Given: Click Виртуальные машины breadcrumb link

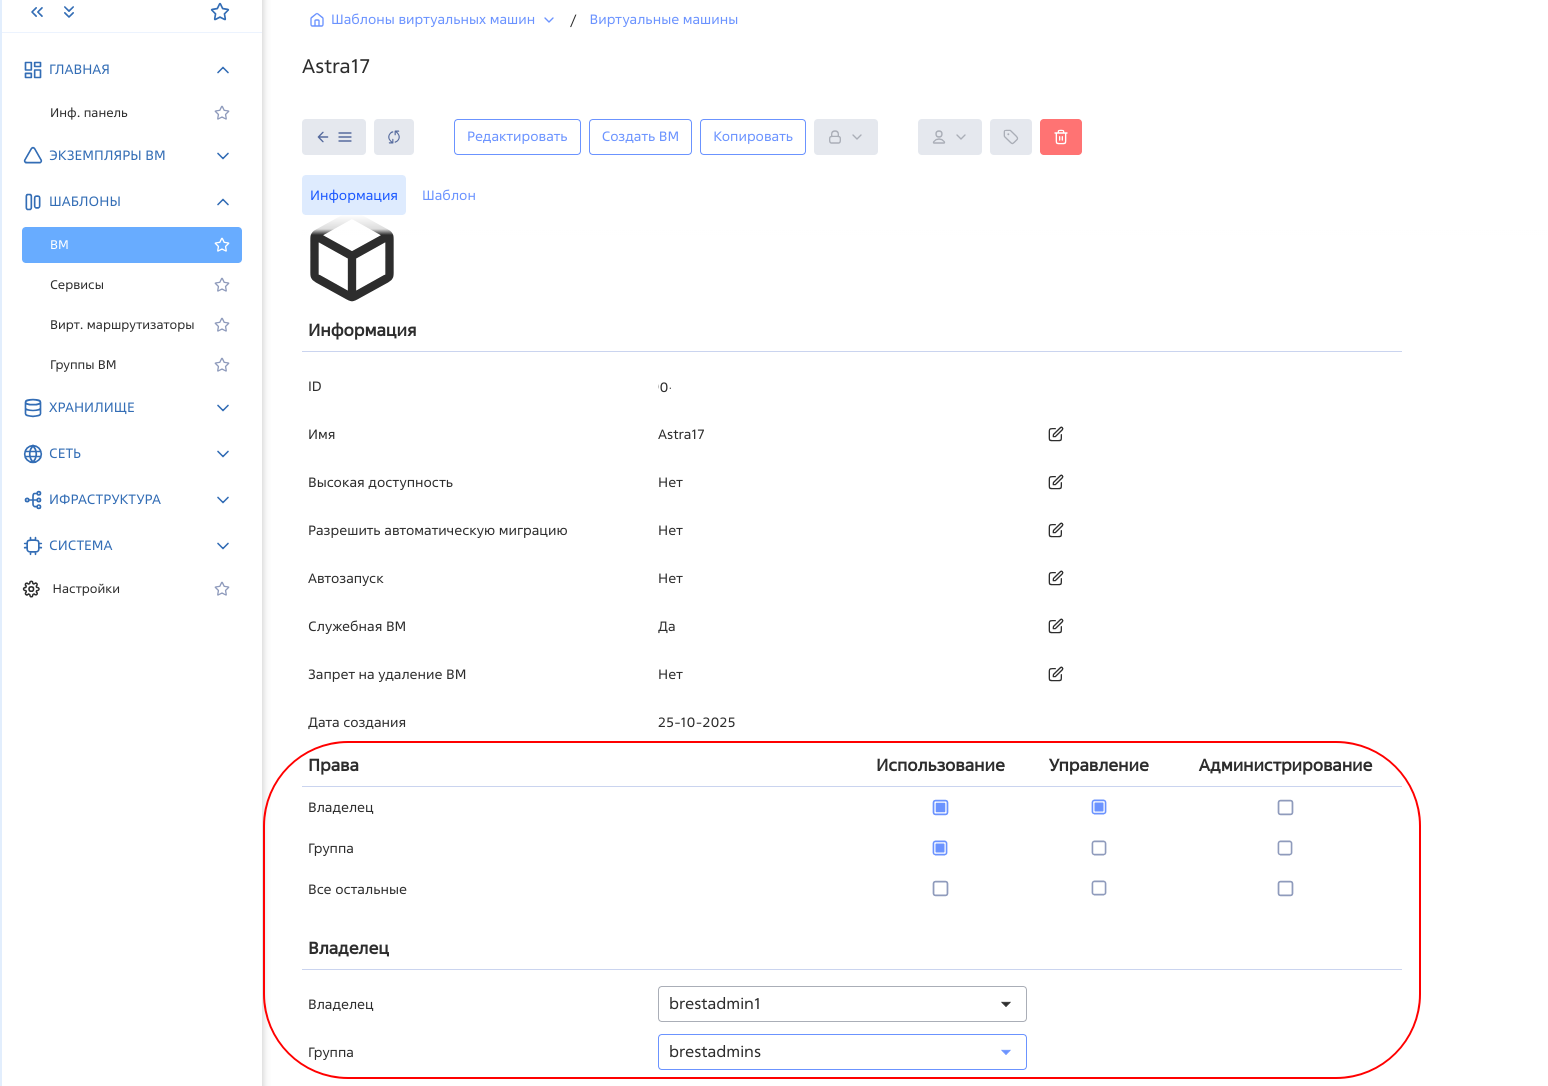Looking at the screenshot, I should tap(663, 20).
